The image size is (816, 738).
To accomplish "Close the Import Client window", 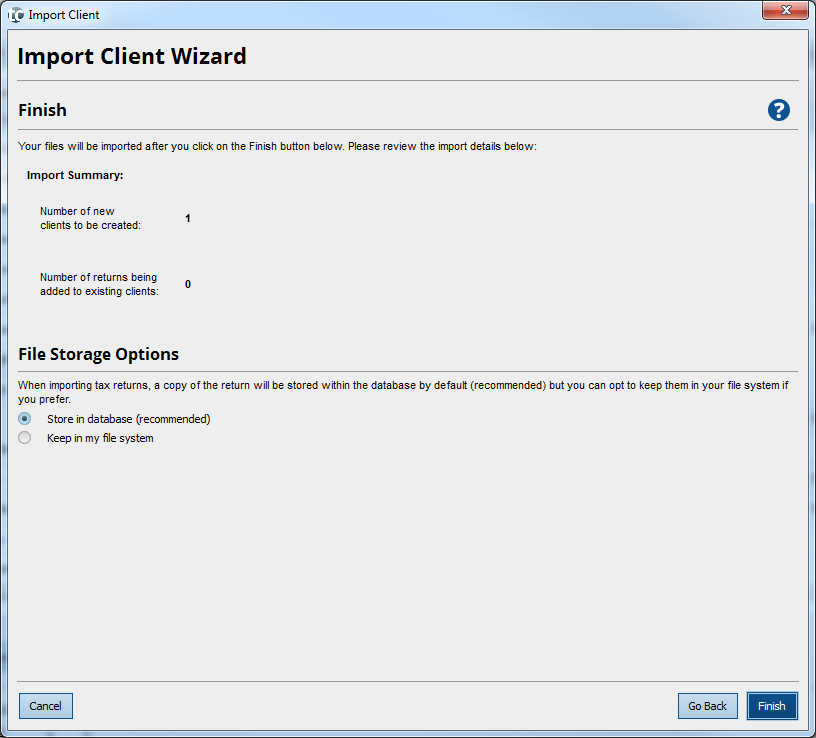I will pos(785,11).
